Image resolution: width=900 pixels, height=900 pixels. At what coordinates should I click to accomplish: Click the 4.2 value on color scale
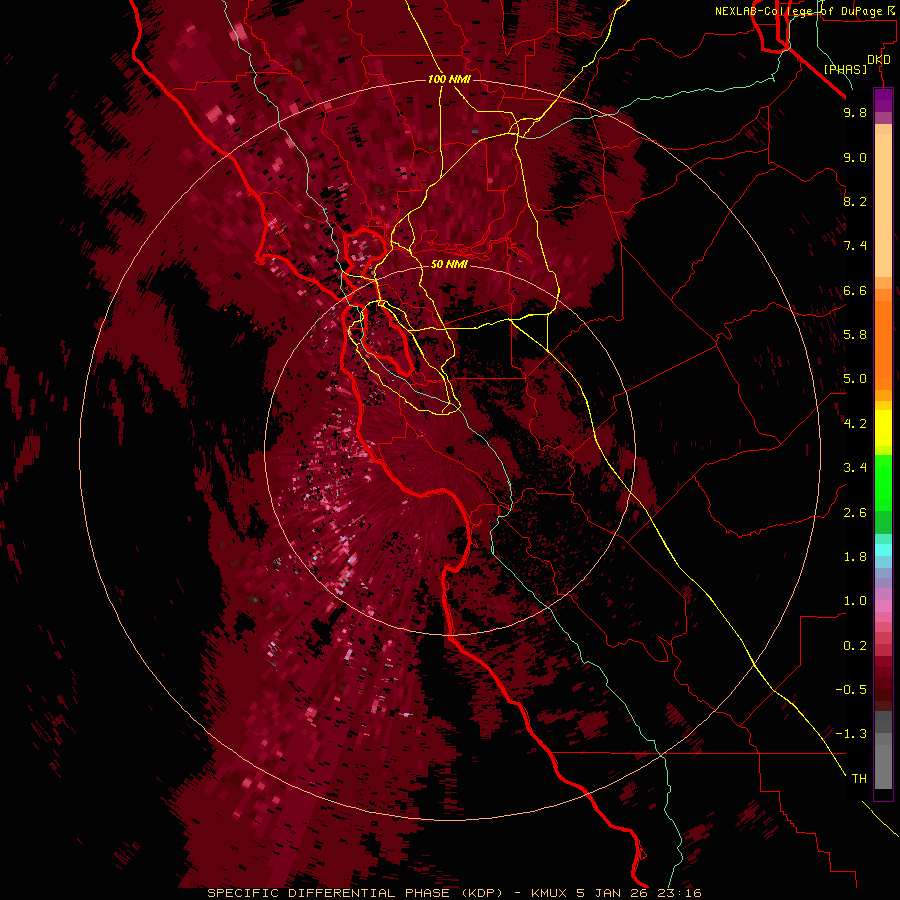click(x=855, y=424)
